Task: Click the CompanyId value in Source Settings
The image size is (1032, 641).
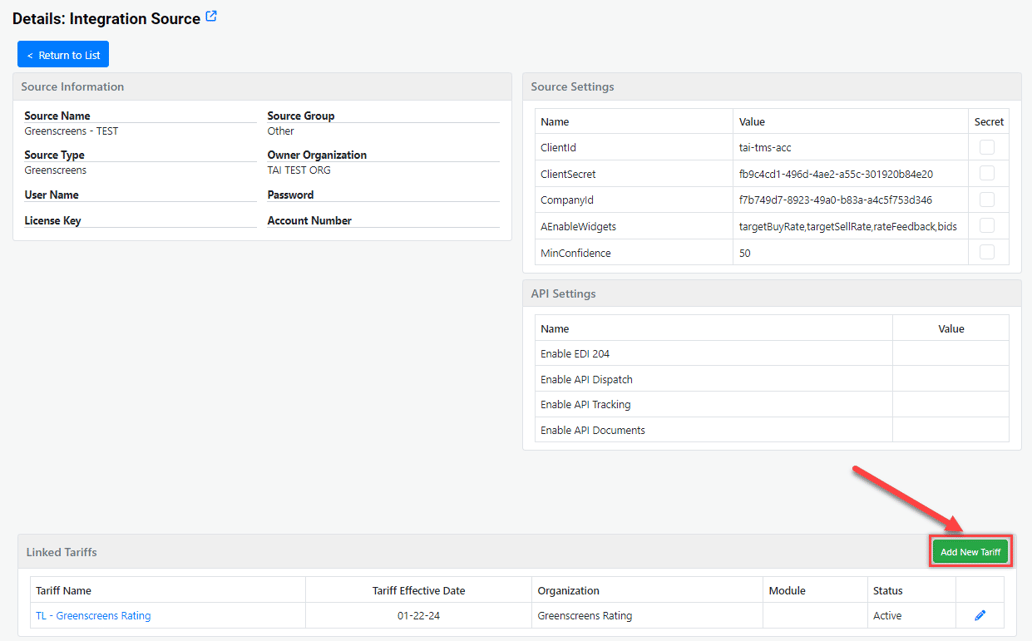Action: pyautogui.click(x=835, y=200)
